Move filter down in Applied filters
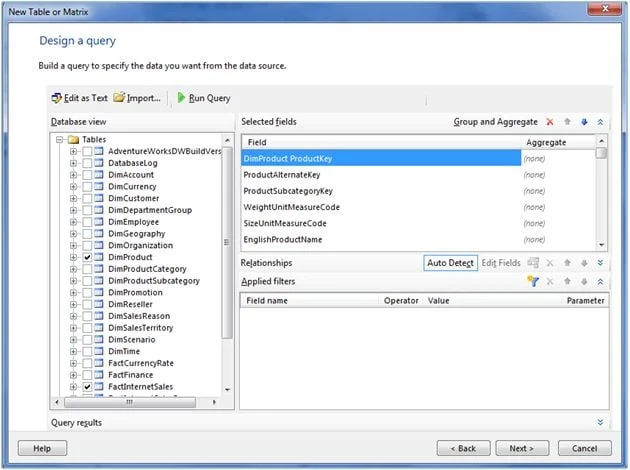The image size is (630, 470). [584, 282]
